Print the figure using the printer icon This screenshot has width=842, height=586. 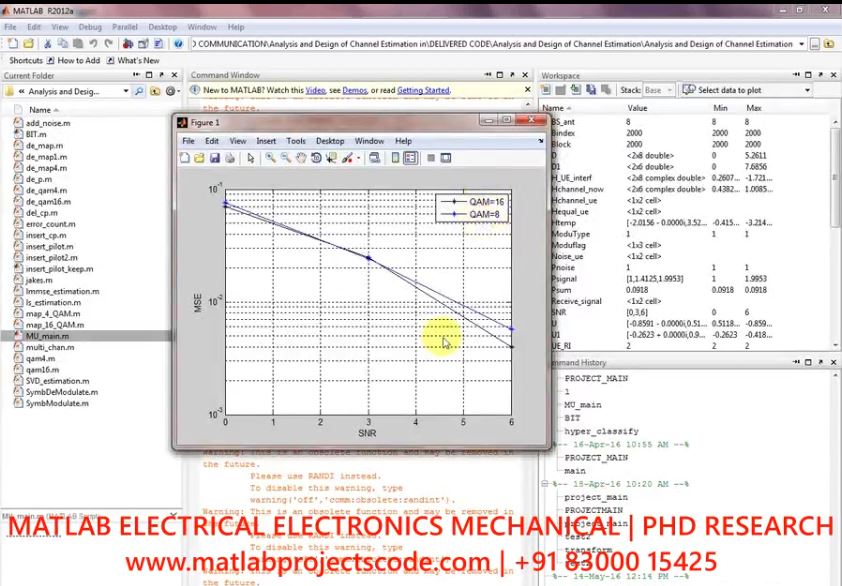point(229,158)
